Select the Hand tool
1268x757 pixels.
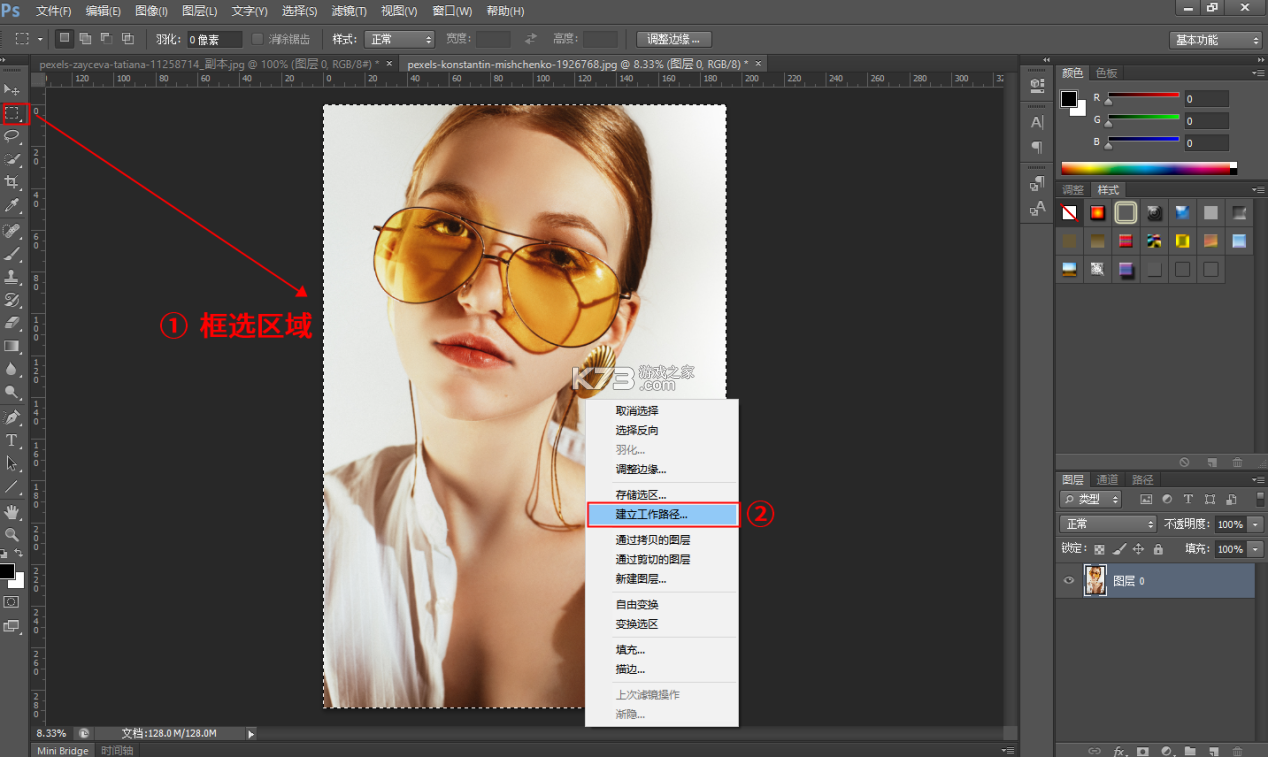click(x=12, y=512)
